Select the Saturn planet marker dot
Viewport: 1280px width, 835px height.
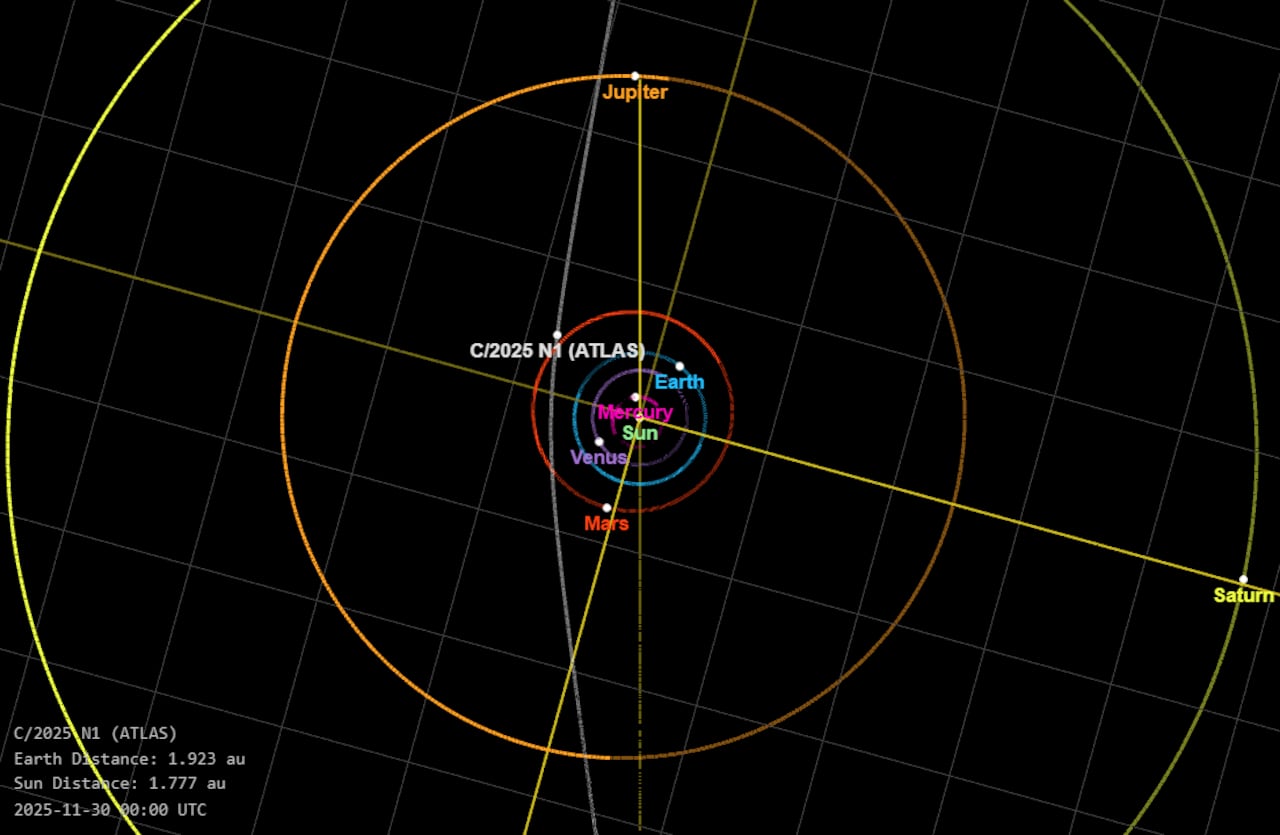[x=1243, y=579]
